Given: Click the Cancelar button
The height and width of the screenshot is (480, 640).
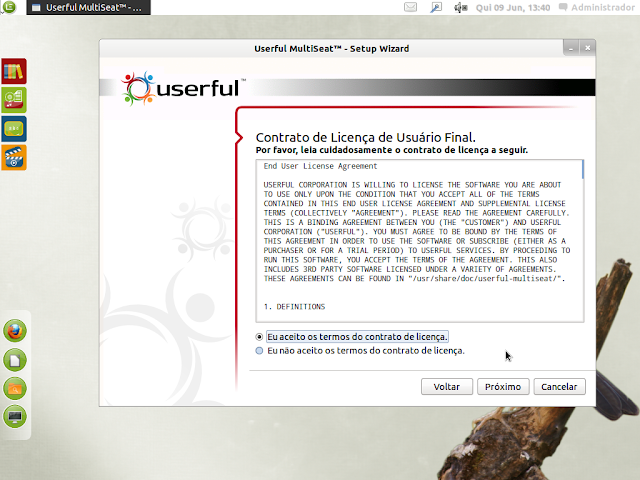Looking at the screenshot, I should click(x=559, y=387).
